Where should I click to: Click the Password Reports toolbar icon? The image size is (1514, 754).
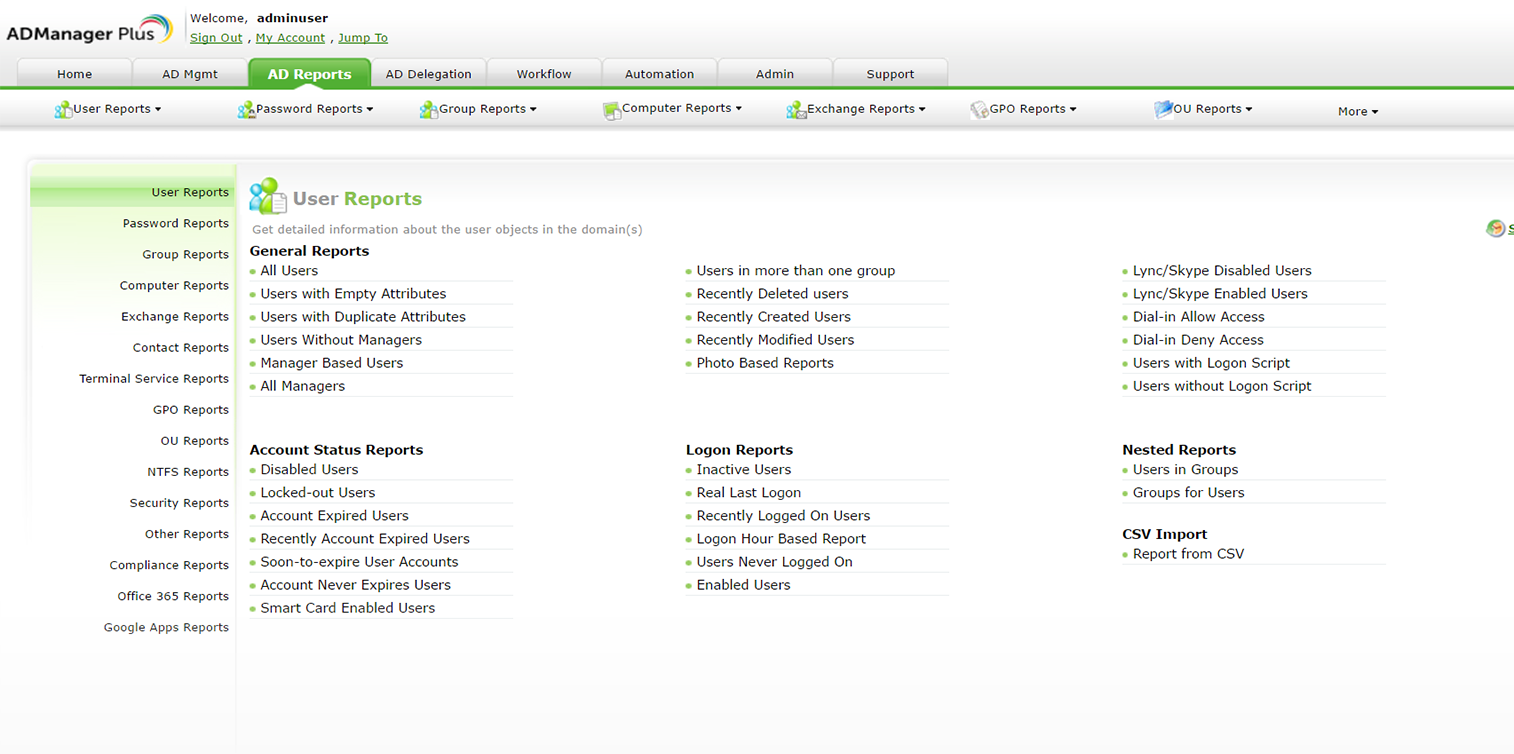[246, 110]
